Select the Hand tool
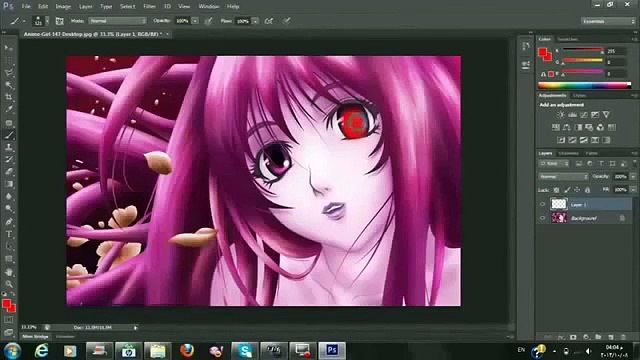Screen dimensions: 640x360 [9, 272]
